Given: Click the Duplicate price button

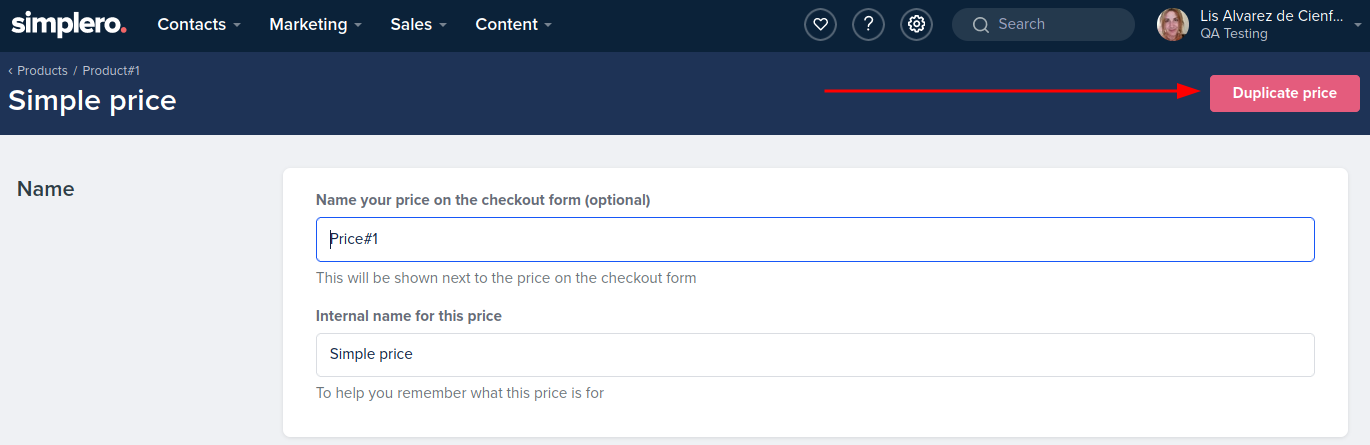Looking at the screenshot, I should pyautogui.click(x=1284, y=93).
